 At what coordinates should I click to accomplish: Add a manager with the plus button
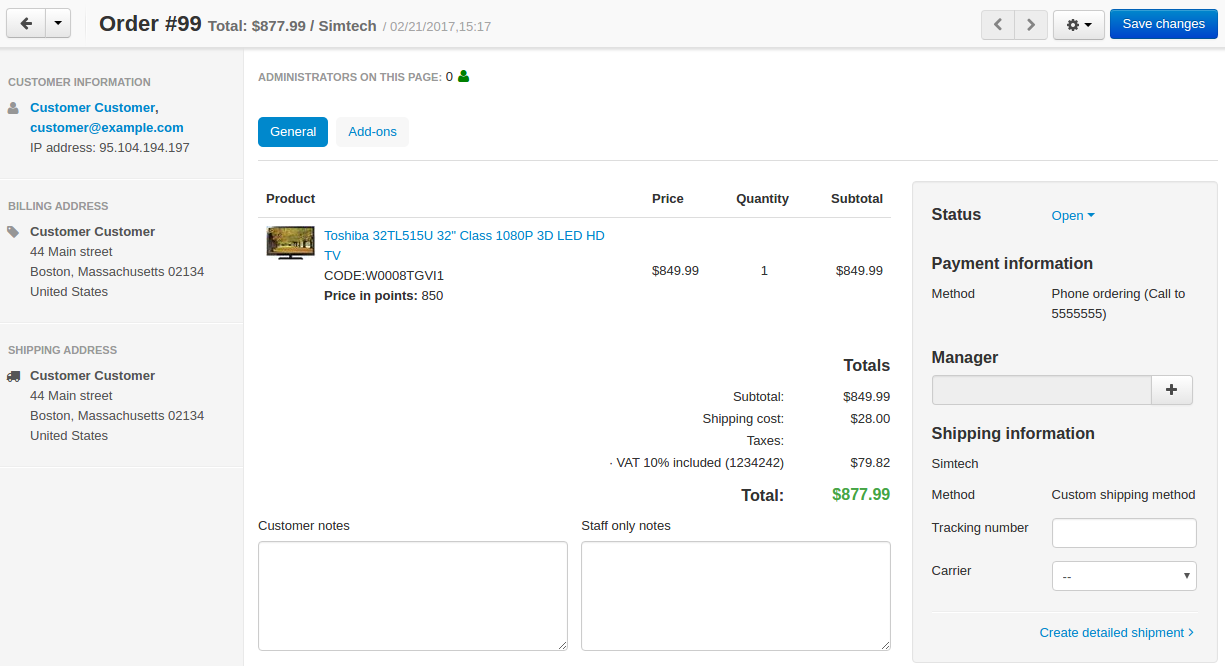tap(1172, 390)
